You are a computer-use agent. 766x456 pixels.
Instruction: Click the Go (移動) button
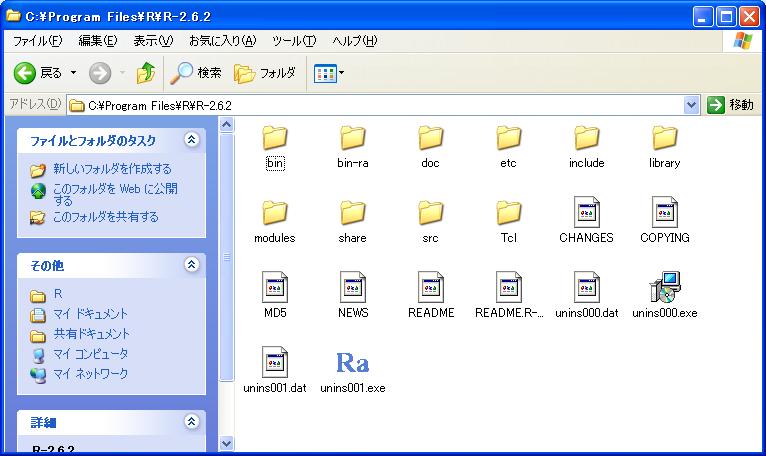point(731,105)
